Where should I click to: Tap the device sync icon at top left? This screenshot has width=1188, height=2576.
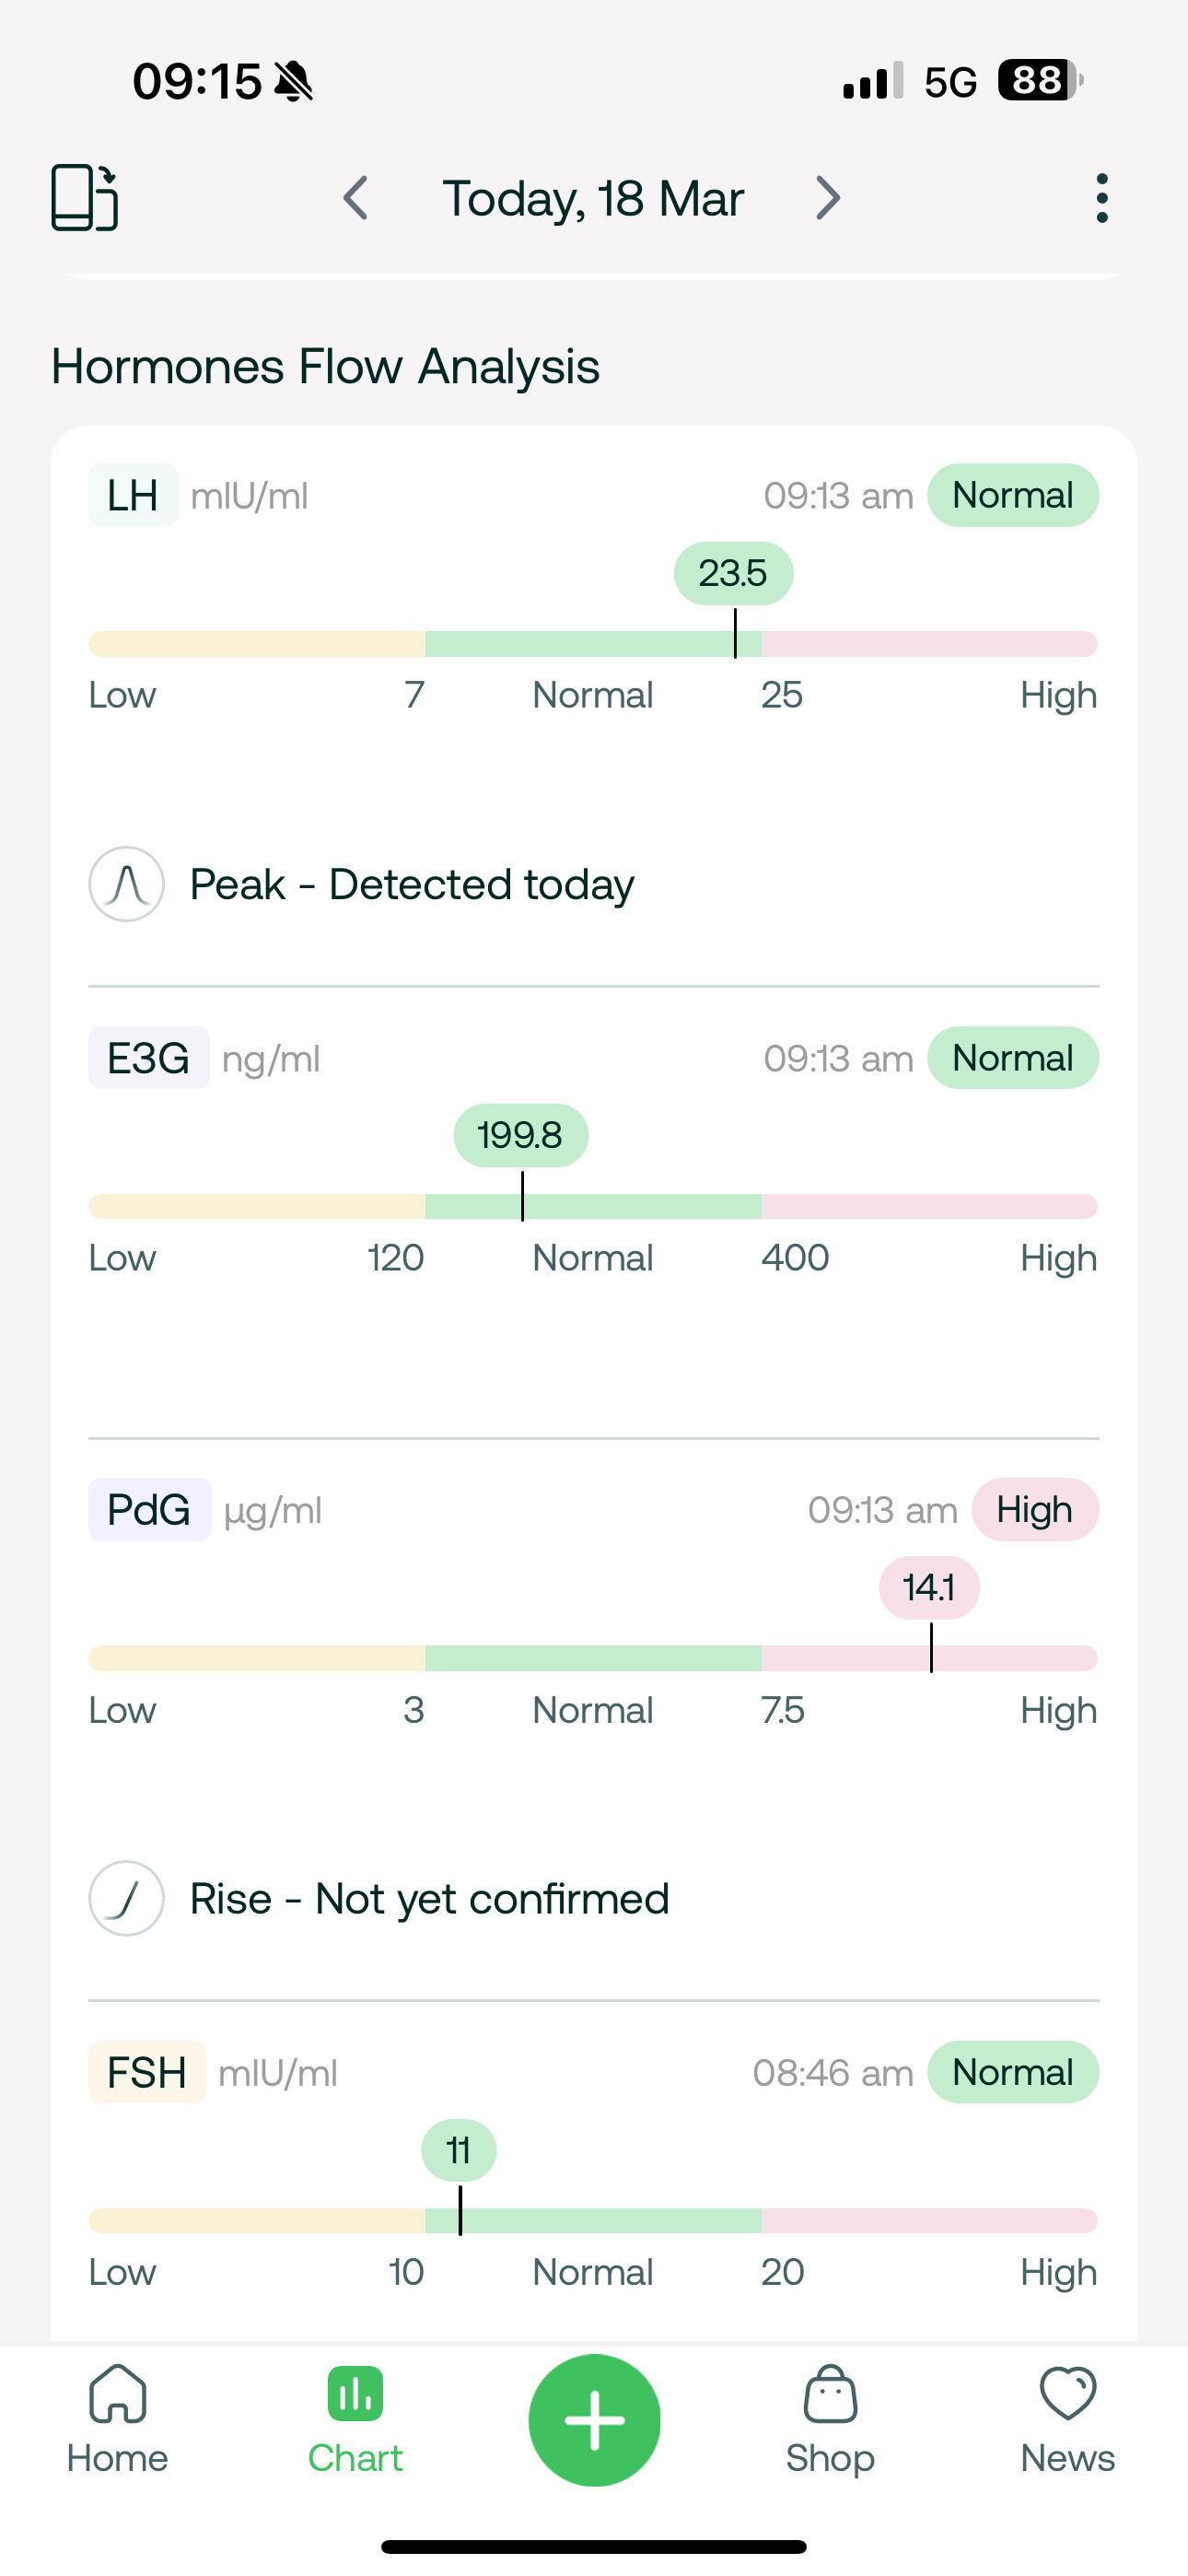click(85, 197)
